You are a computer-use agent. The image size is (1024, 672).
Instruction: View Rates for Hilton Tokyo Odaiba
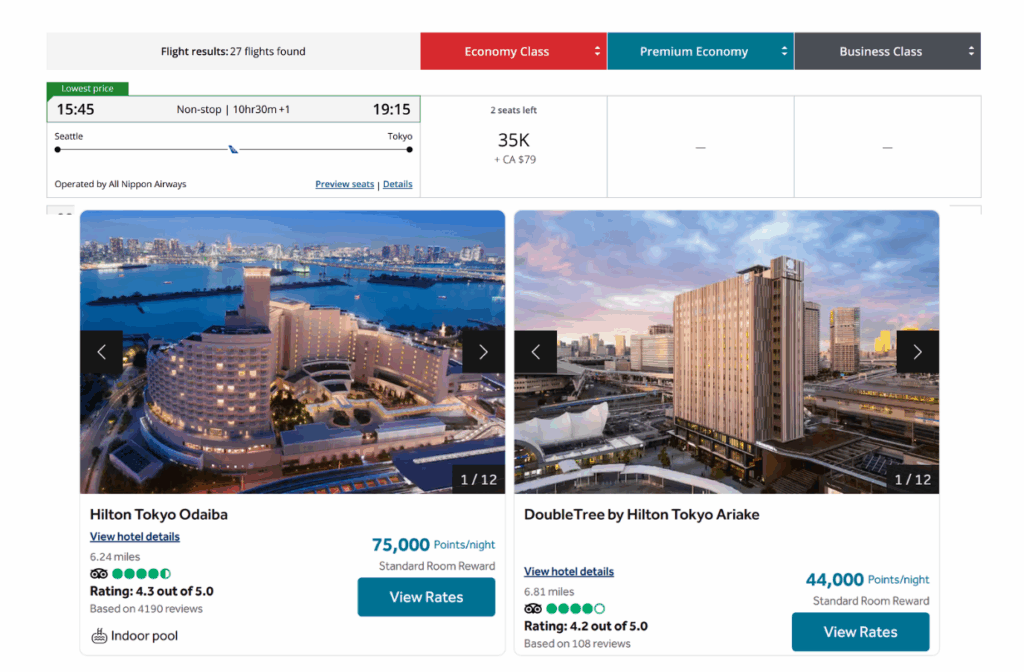[426, 597]
